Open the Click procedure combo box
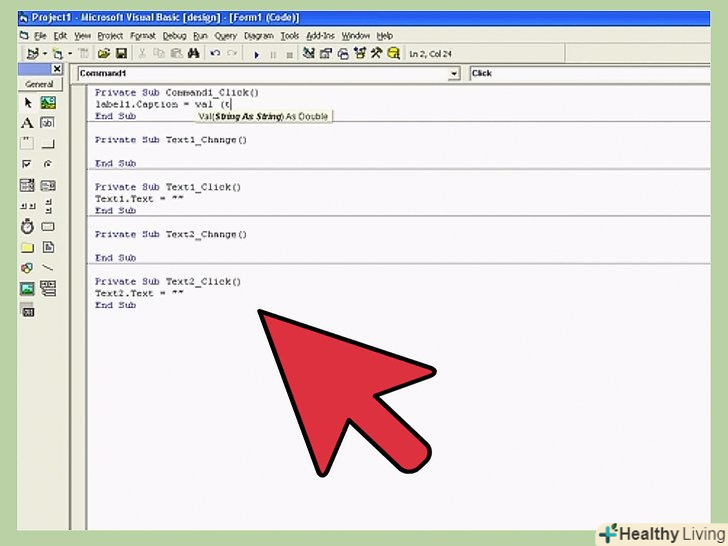 pos(590,73)
